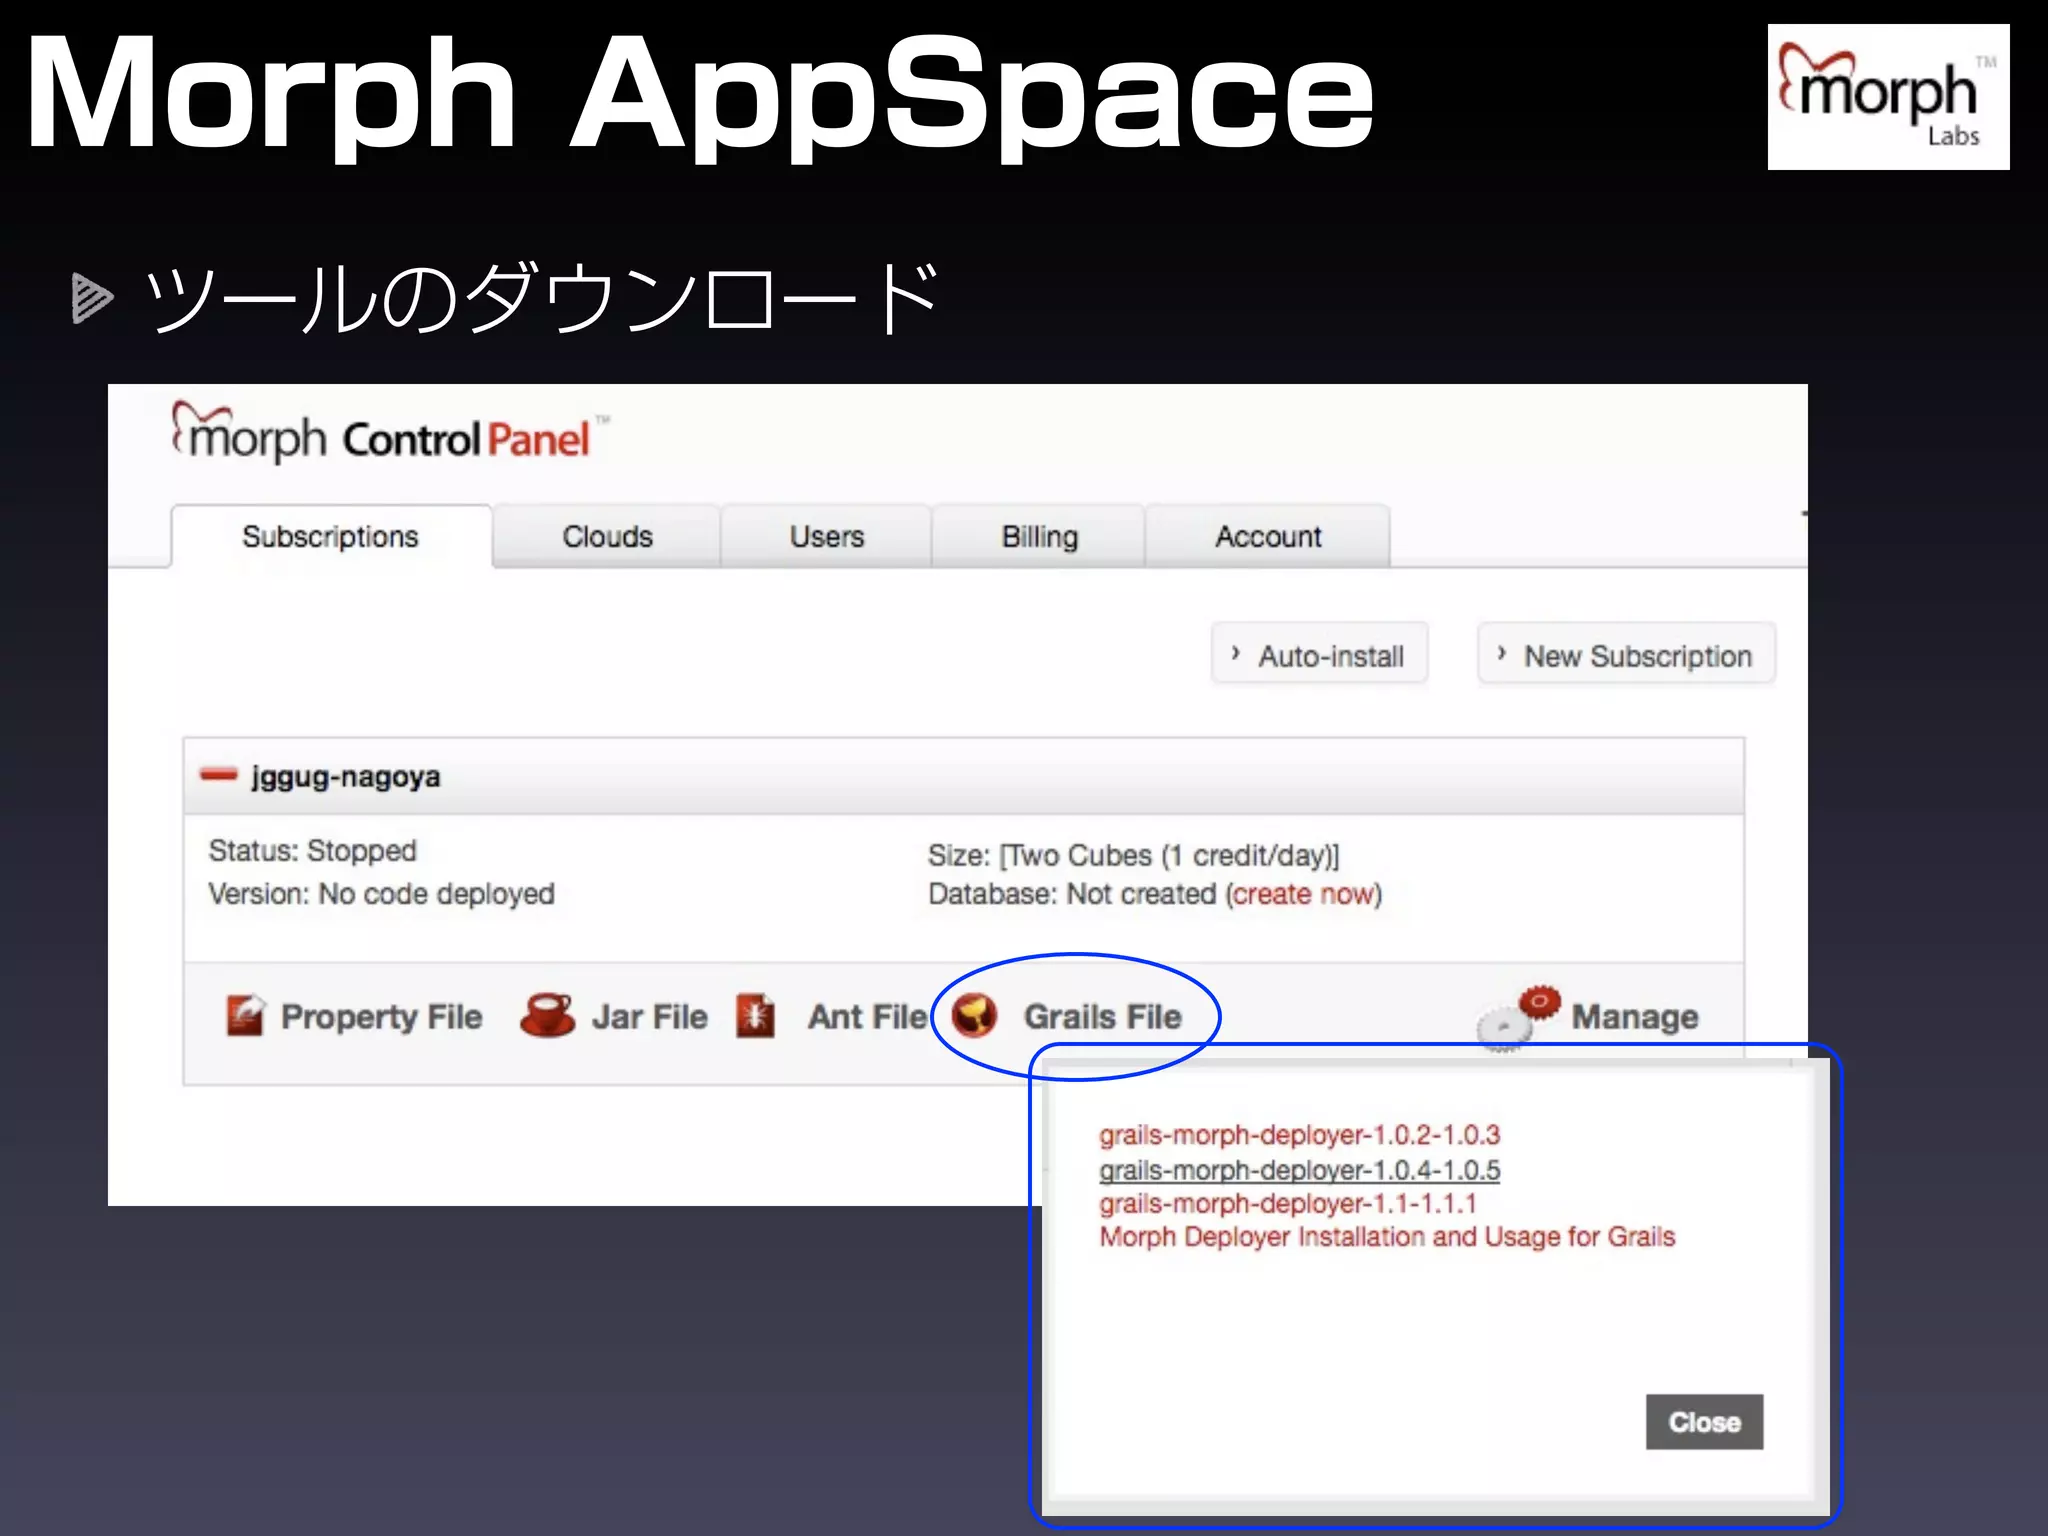Close the Grails download popup
The image size is (2048, 1536).
pos(1704,1421)
